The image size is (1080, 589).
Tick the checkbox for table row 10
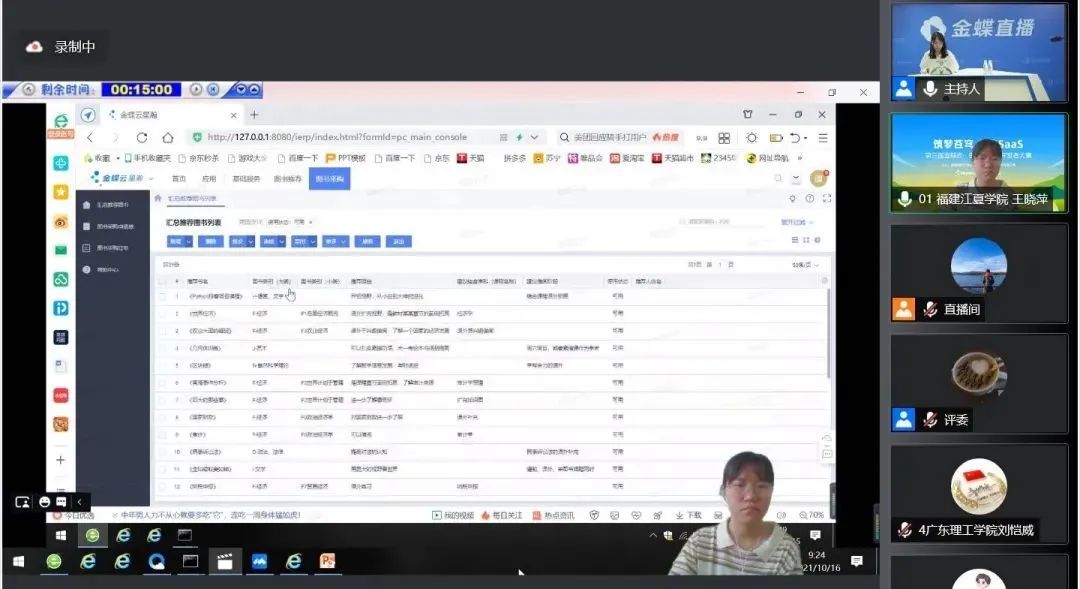click(x=163, y=452)
